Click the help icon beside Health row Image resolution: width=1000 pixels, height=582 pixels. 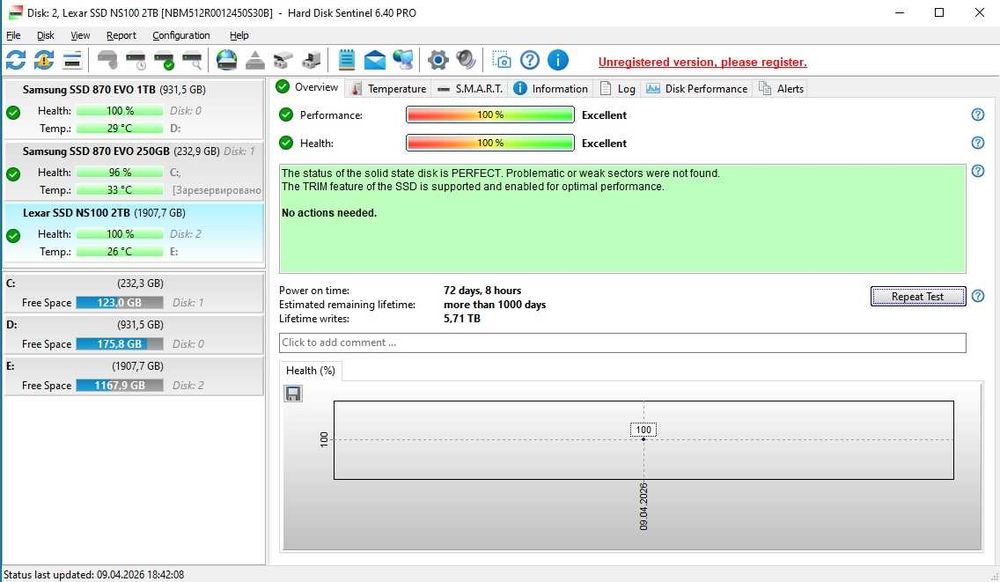coord(978,143)
